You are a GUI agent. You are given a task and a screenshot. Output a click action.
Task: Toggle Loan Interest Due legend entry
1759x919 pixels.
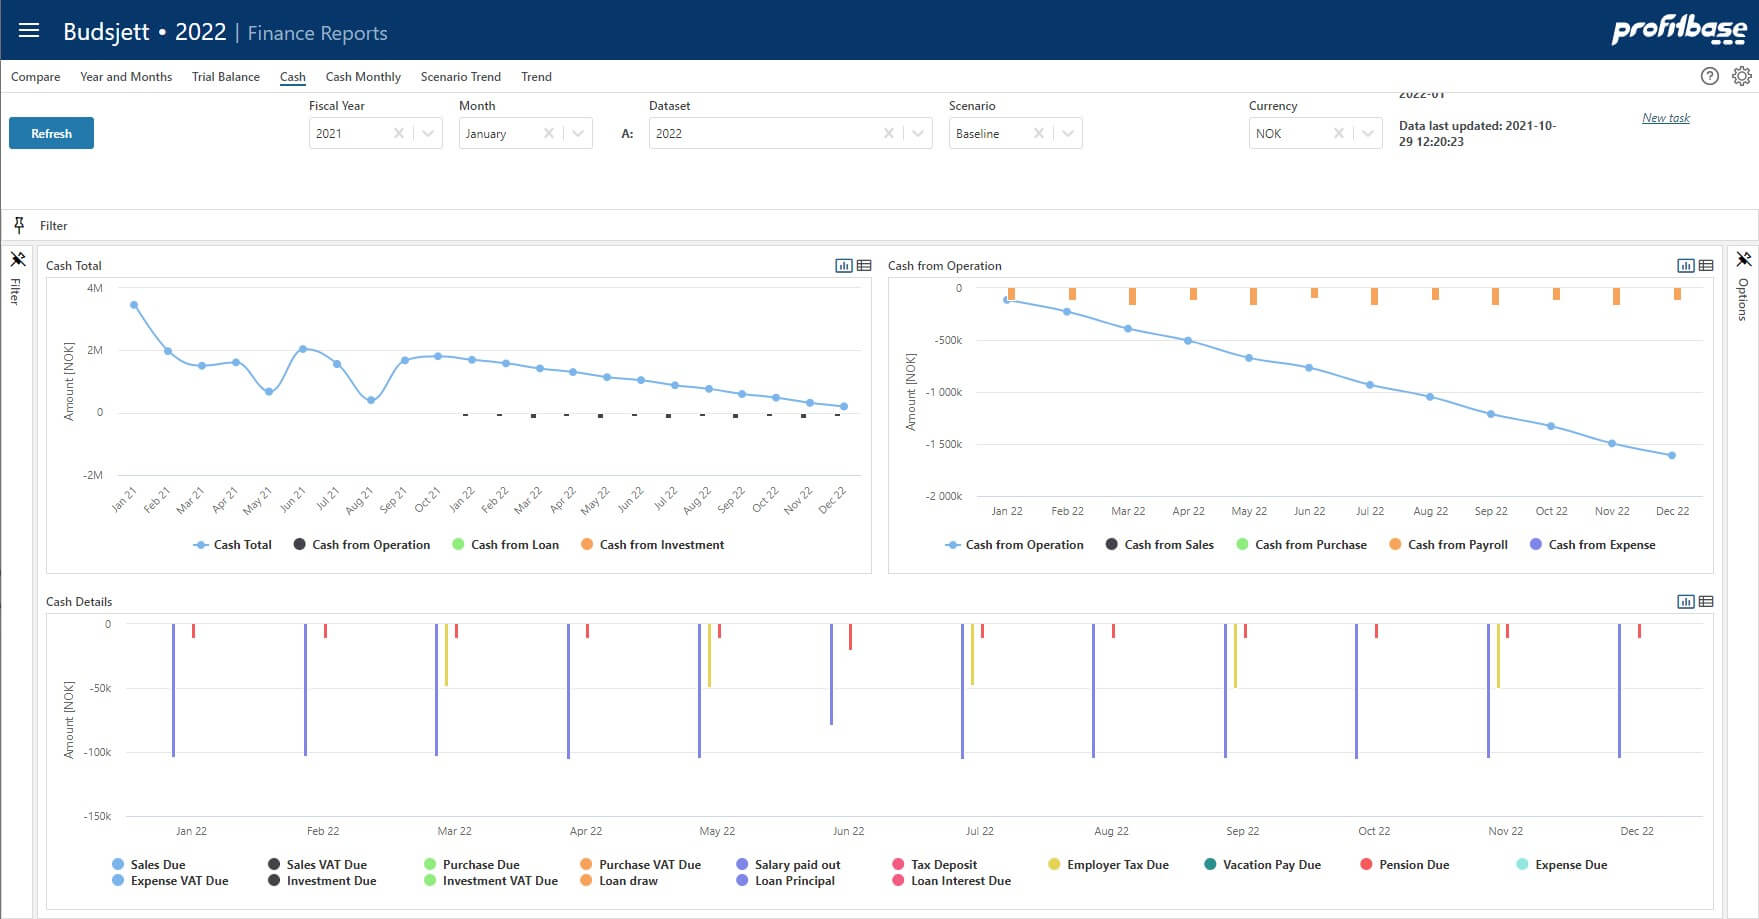(951, 881)
